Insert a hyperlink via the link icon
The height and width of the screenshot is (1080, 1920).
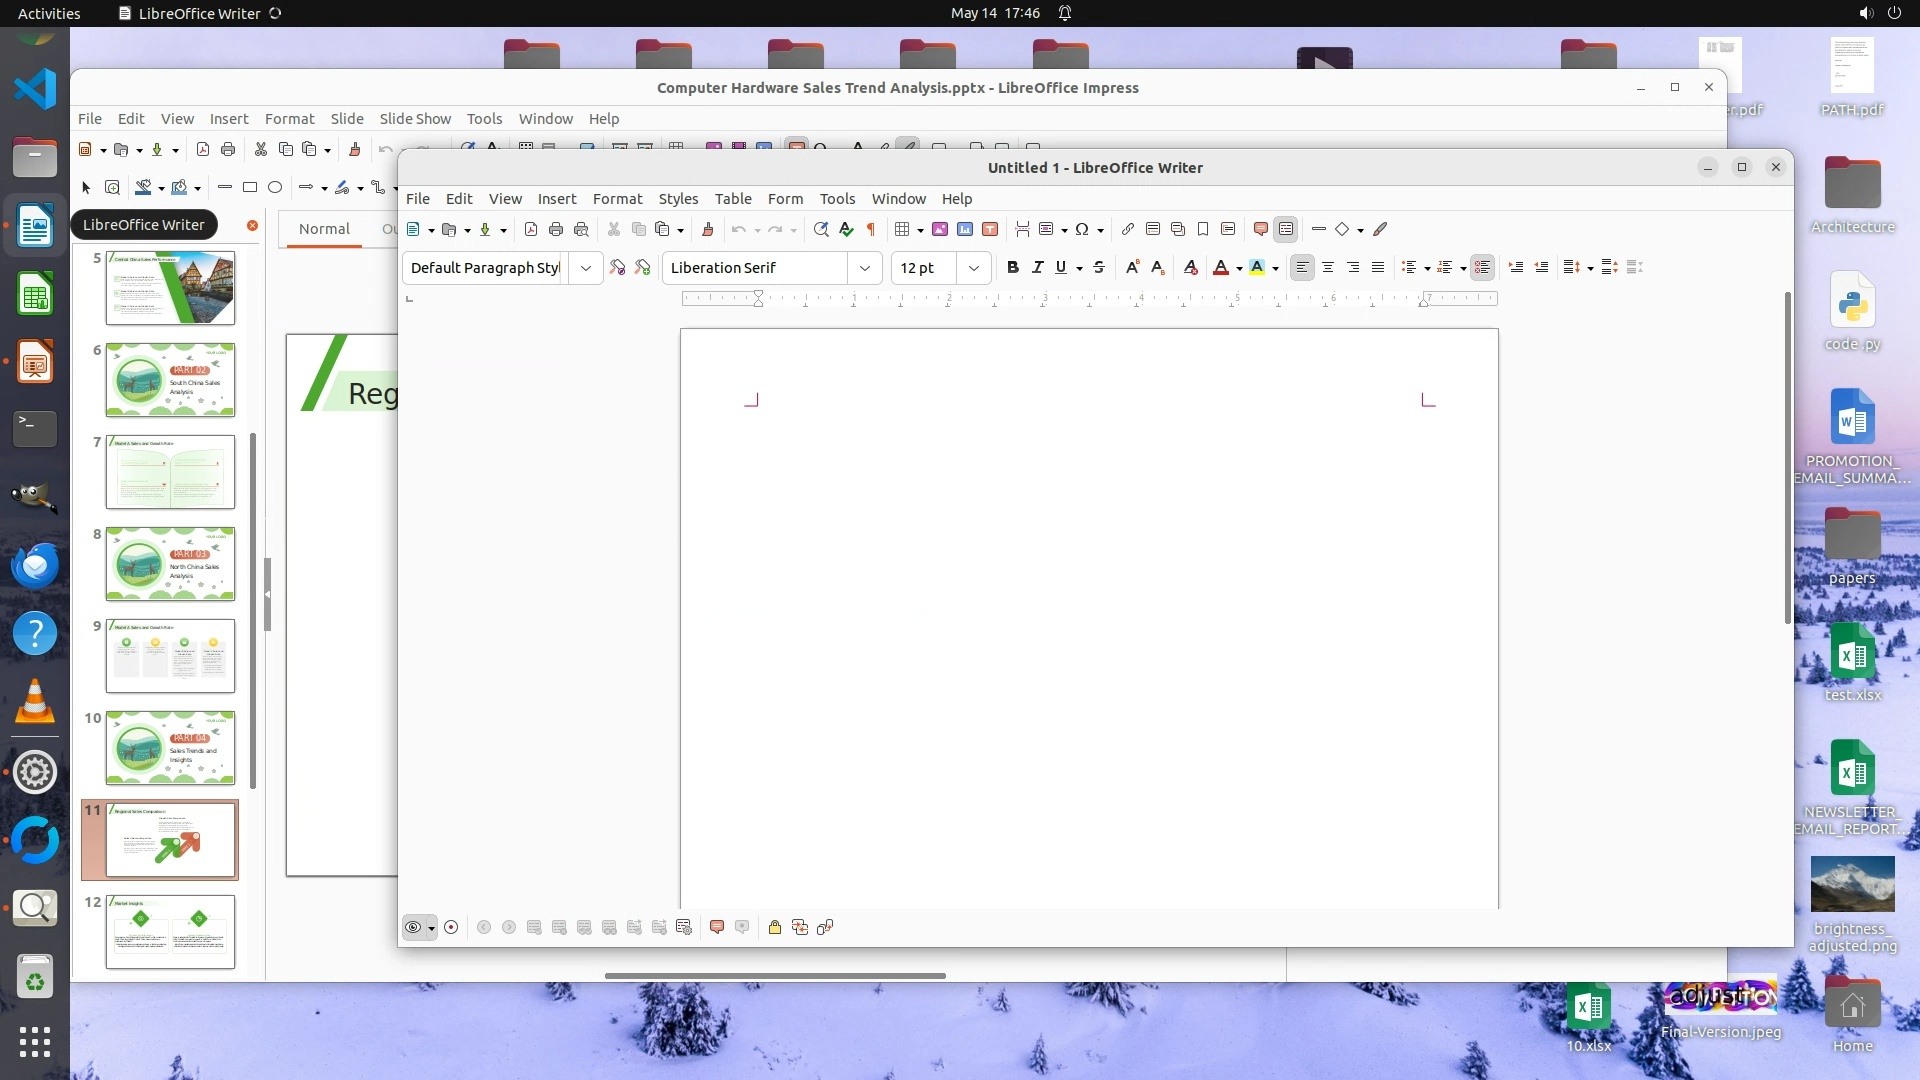1127,229
